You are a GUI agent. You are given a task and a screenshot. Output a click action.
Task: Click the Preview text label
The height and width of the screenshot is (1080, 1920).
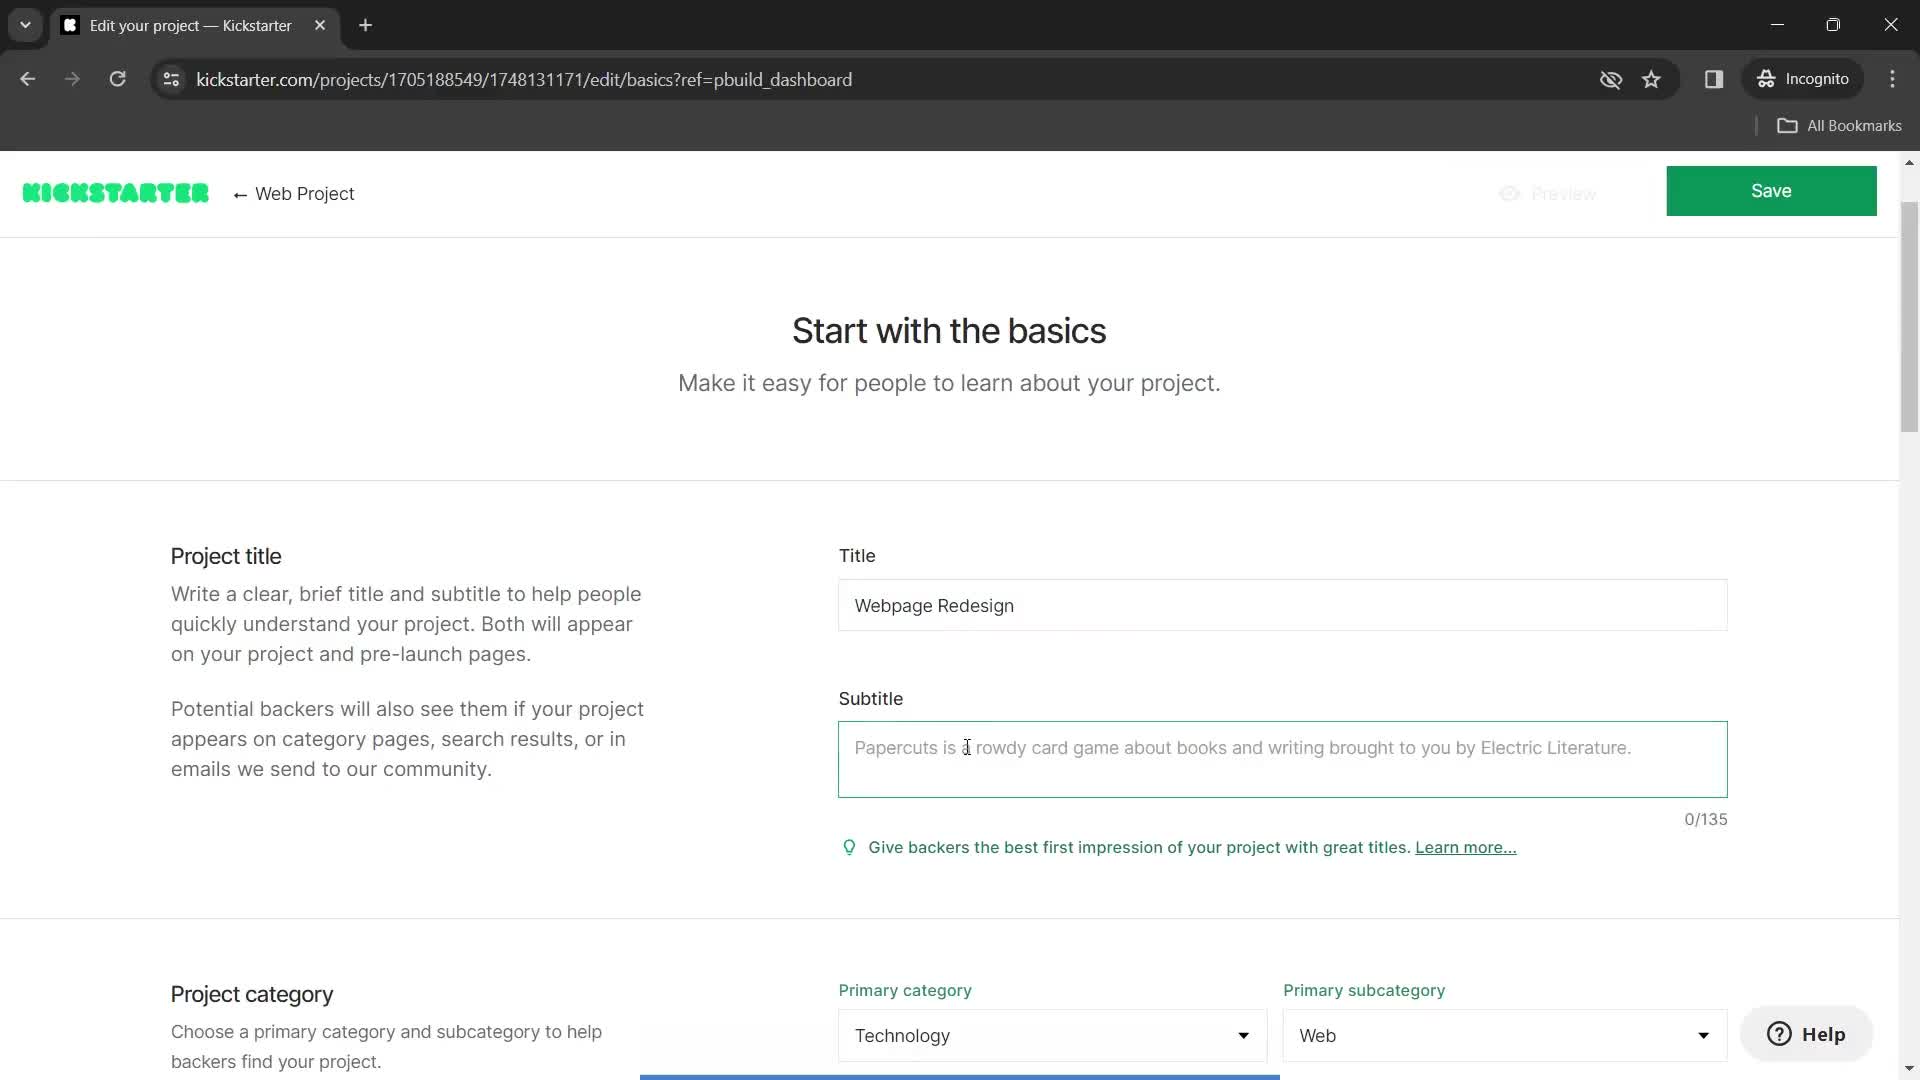pyautogui.click(x=1565, y=194)
